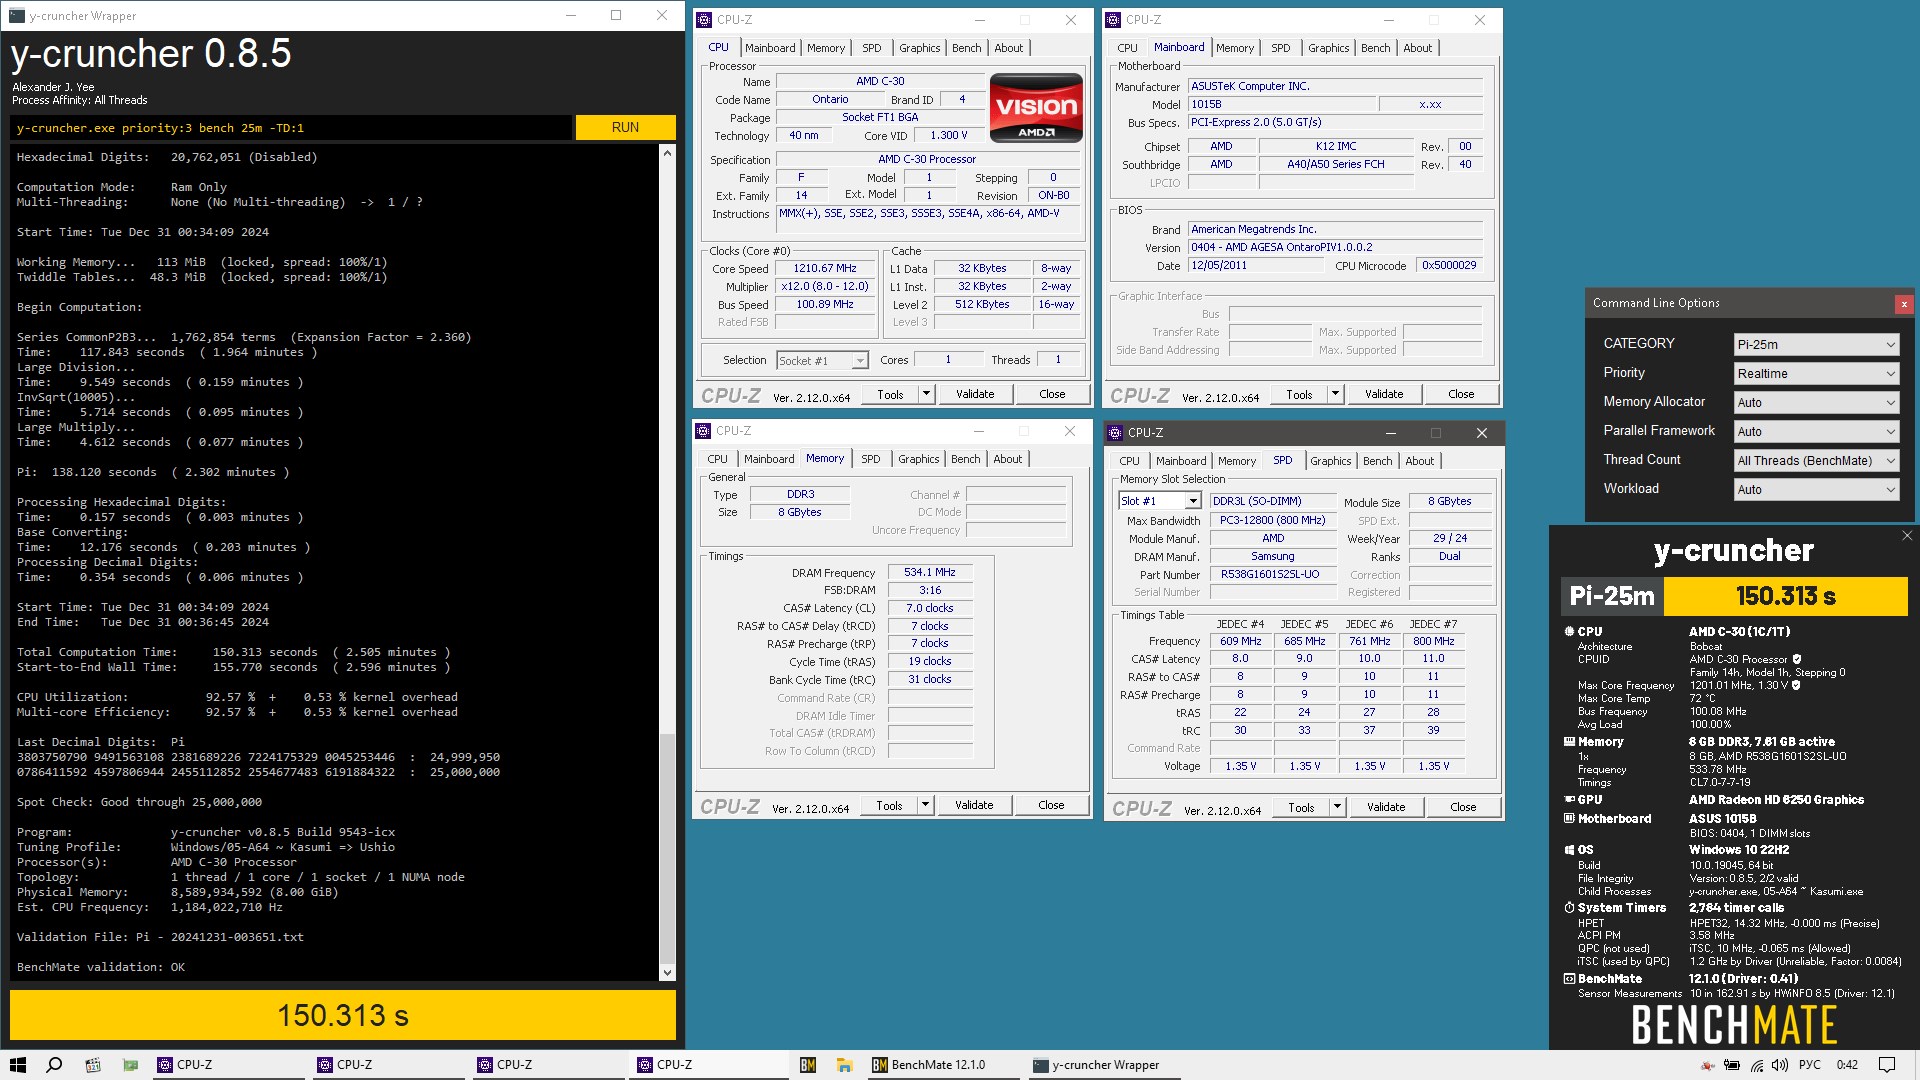Close the Command Line Options panel

1904,304
